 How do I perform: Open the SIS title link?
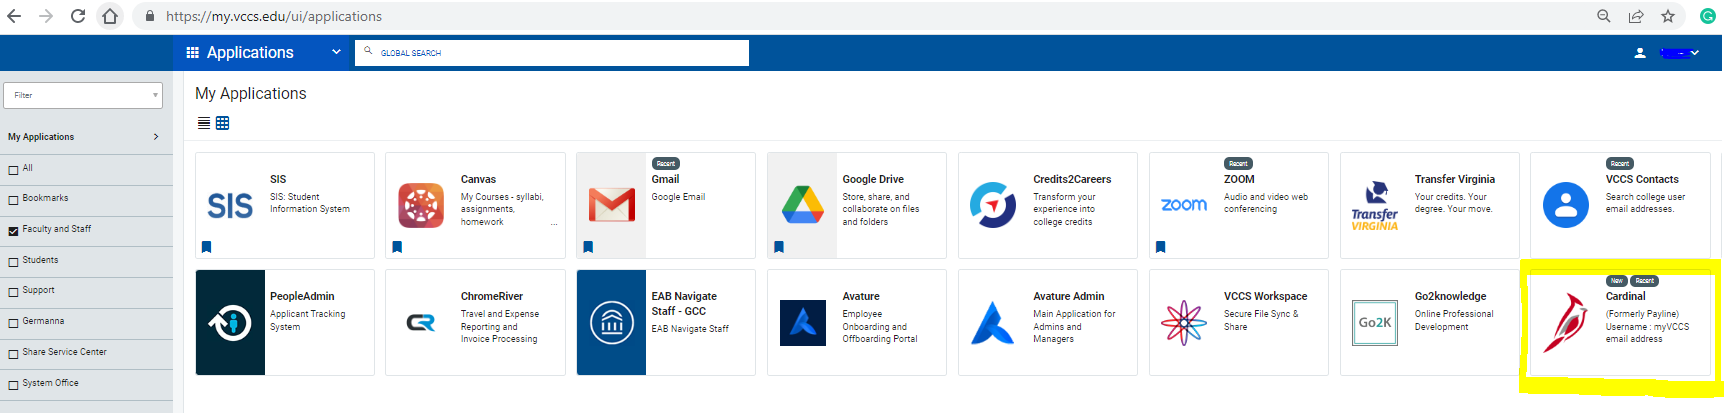pos(278,180)
